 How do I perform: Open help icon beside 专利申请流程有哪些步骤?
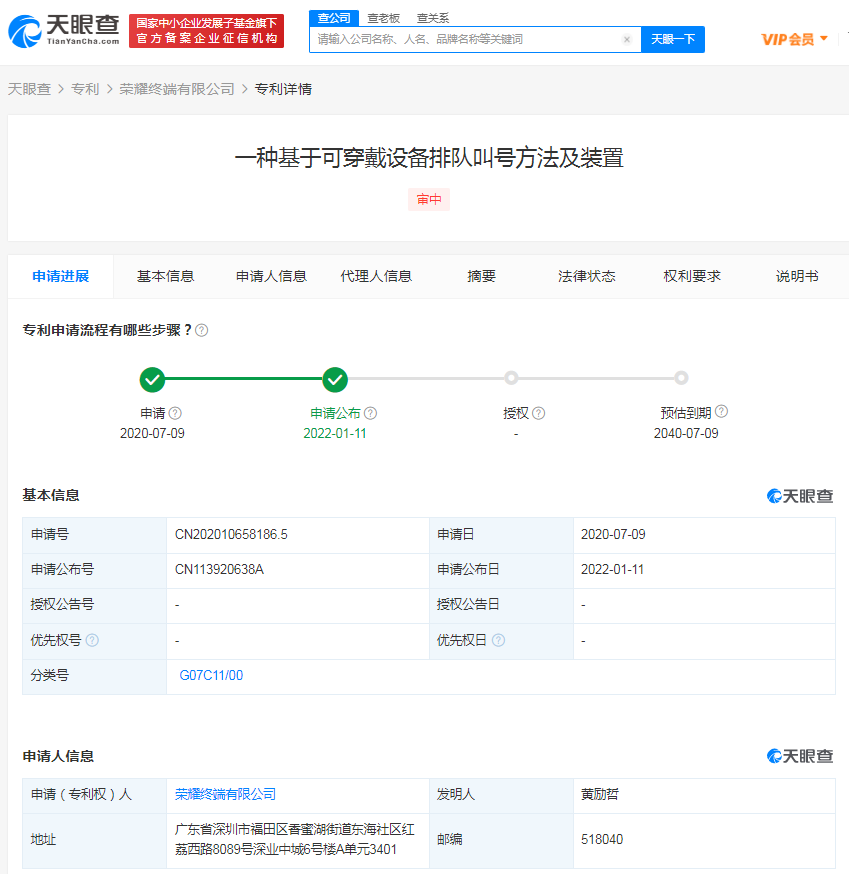[202, 330]
